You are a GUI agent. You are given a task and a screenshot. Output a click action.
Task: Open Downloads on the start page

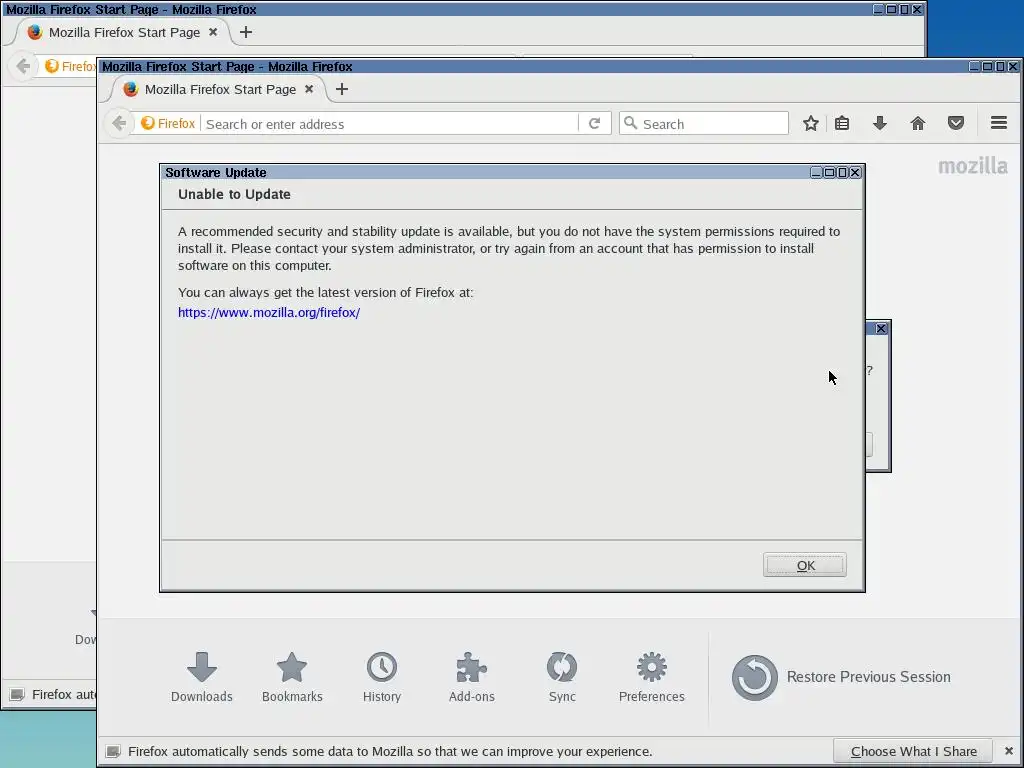[202, 677]
